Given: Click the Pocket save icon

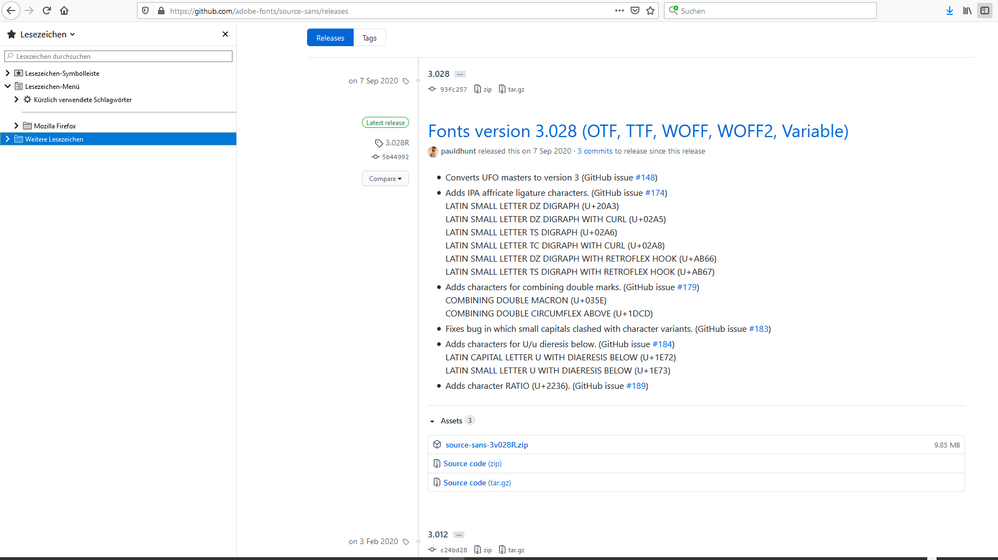Looking at the screenshot, I should tap(635, 11).
